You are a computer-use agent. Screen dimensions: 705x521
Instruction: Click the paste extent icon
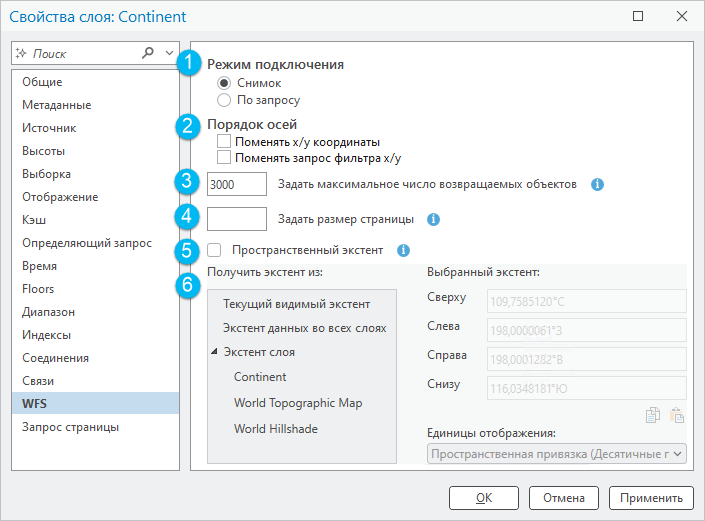(x=677, y=416)
